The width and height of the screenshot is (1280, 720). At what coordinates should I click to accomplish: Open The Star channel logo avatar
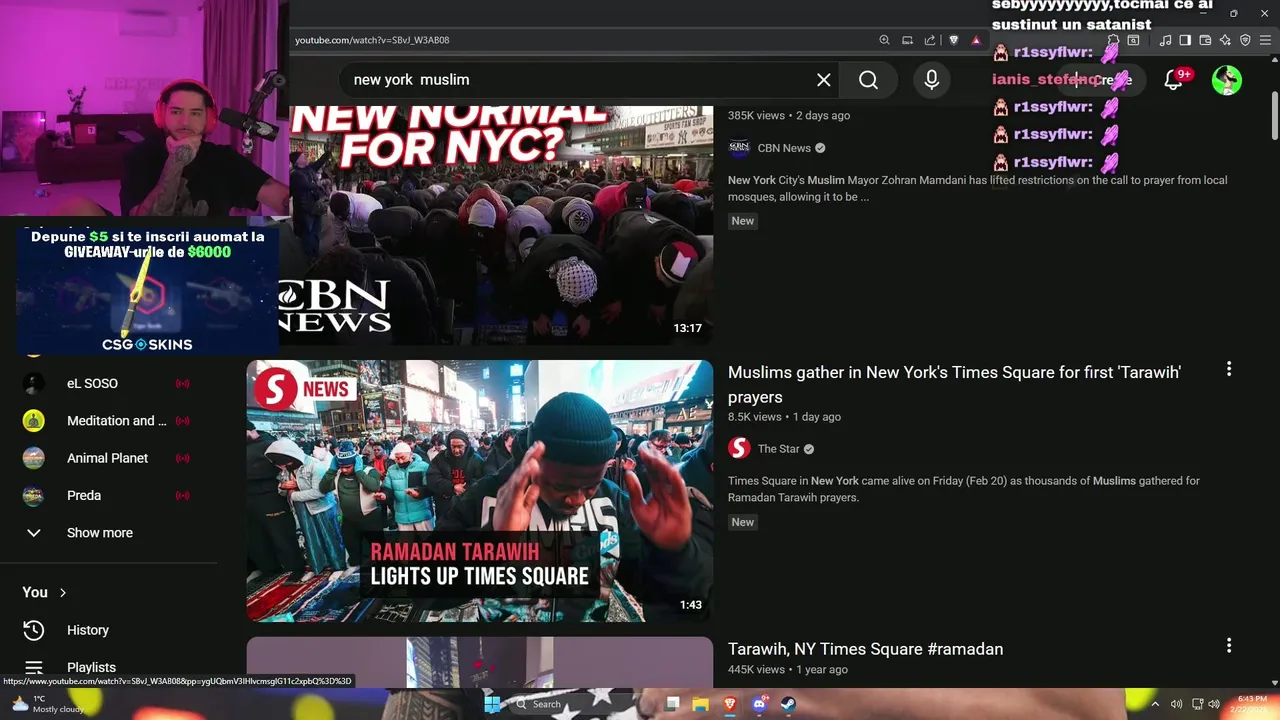(x=739, y=448)
